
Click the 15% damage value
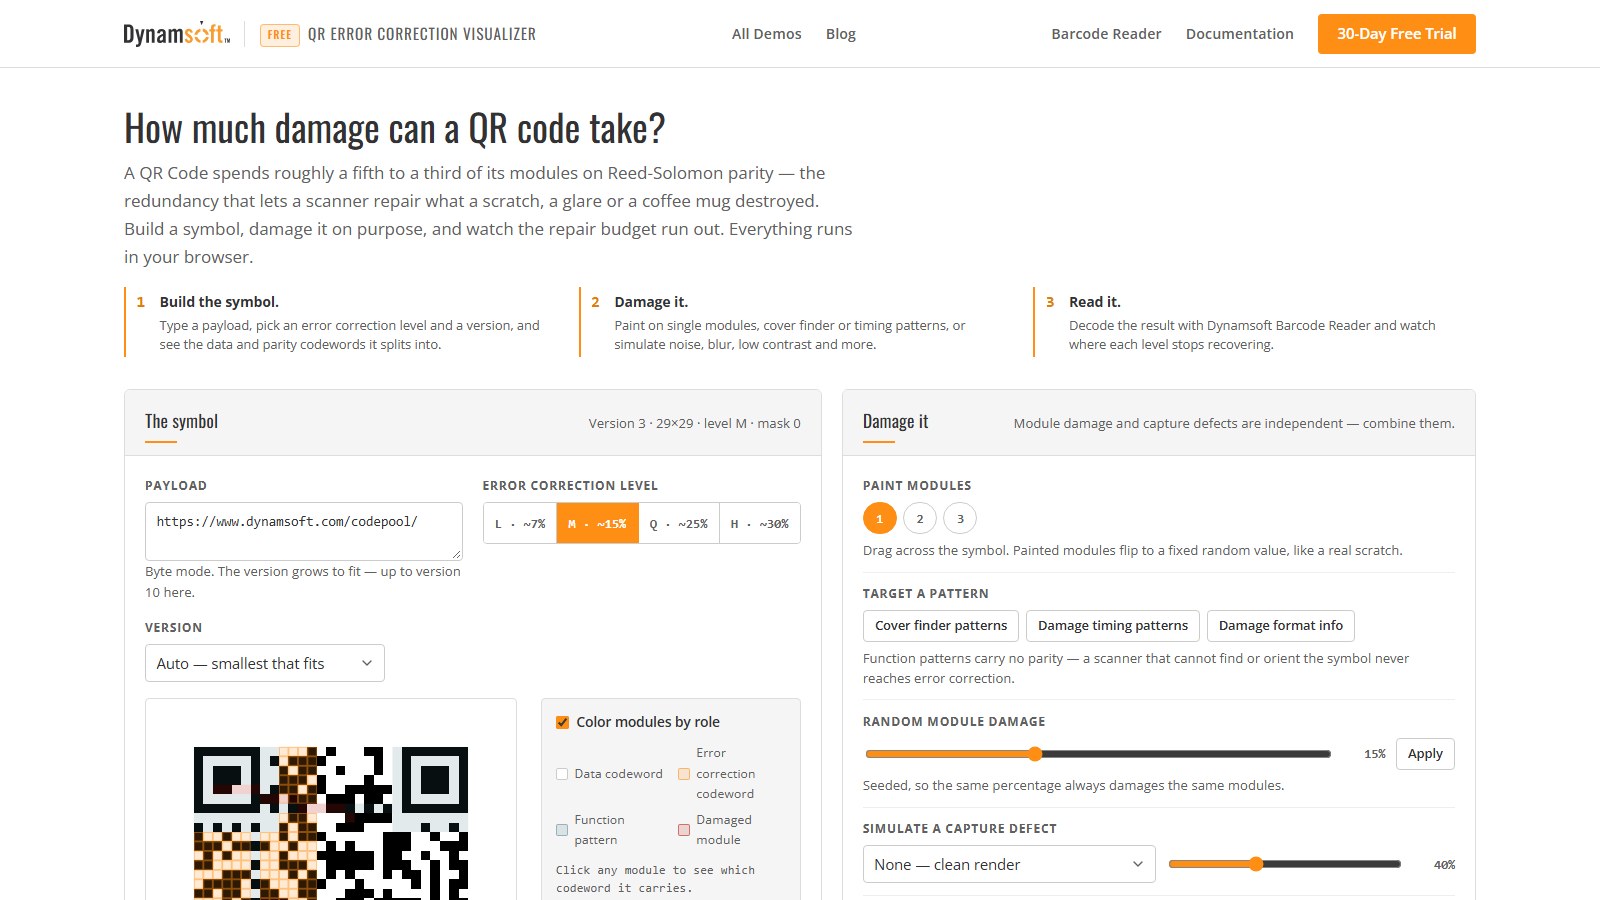coord(1375,754)
